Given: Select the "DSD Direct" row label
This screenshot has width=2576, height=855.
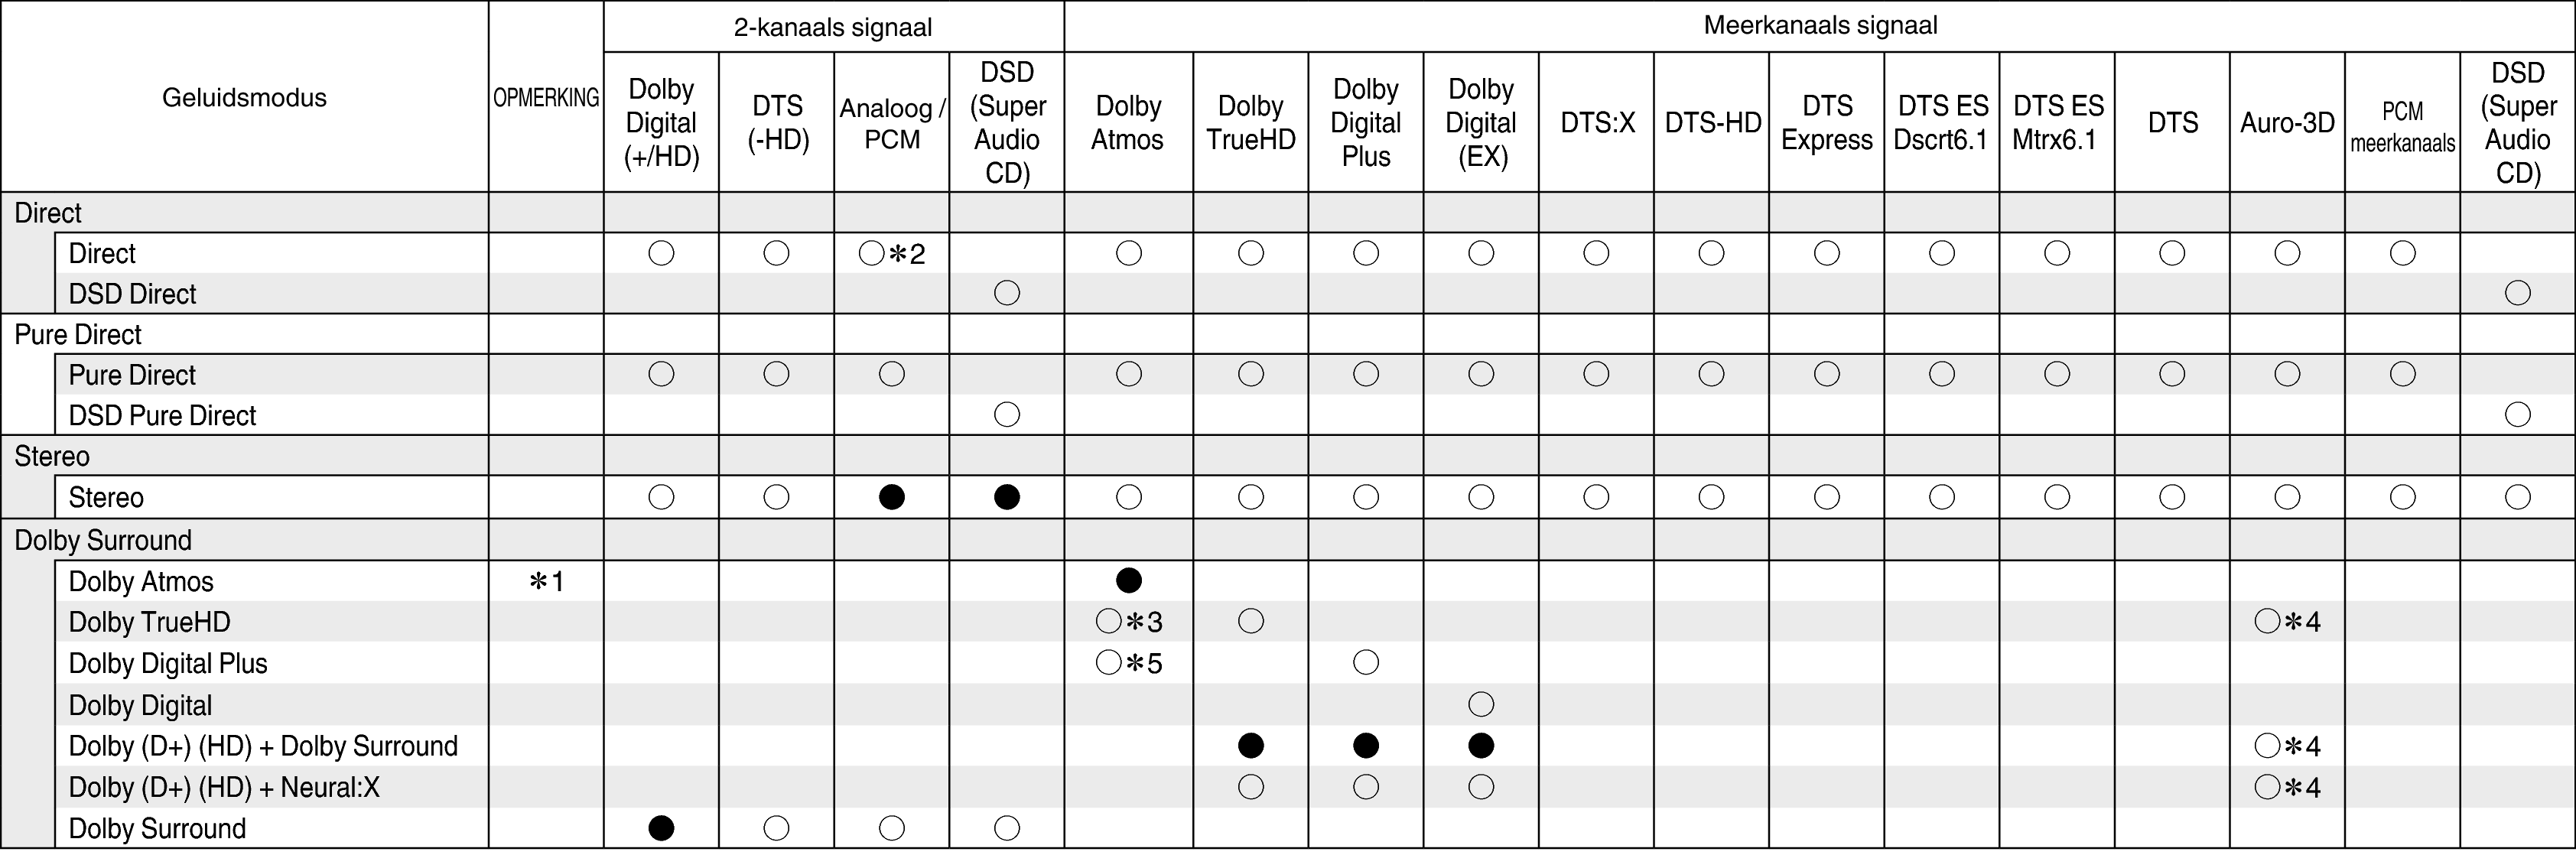Looking at the screenshot, I should [x=132, y=294].
